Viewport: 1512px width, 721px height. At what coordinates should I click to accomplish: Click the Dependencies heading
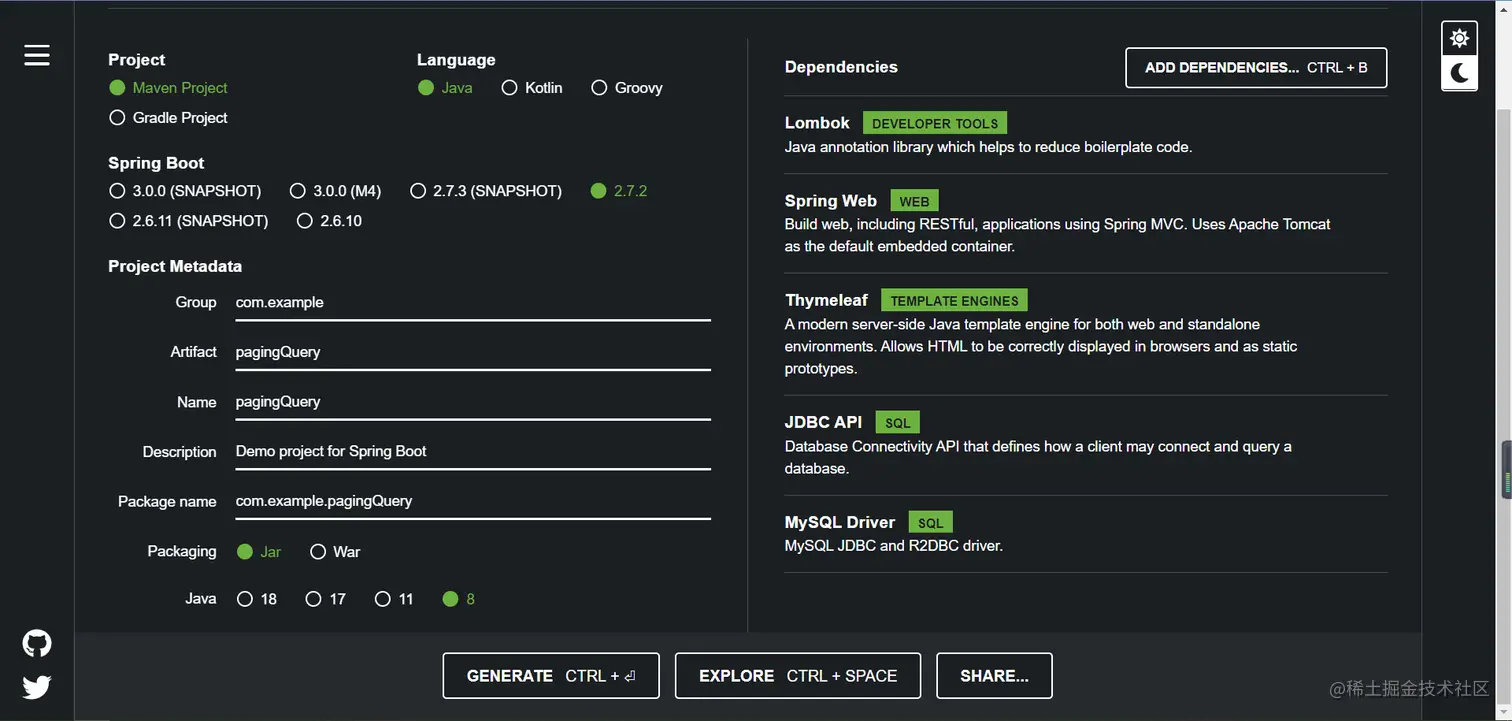(x=841, y=67)
